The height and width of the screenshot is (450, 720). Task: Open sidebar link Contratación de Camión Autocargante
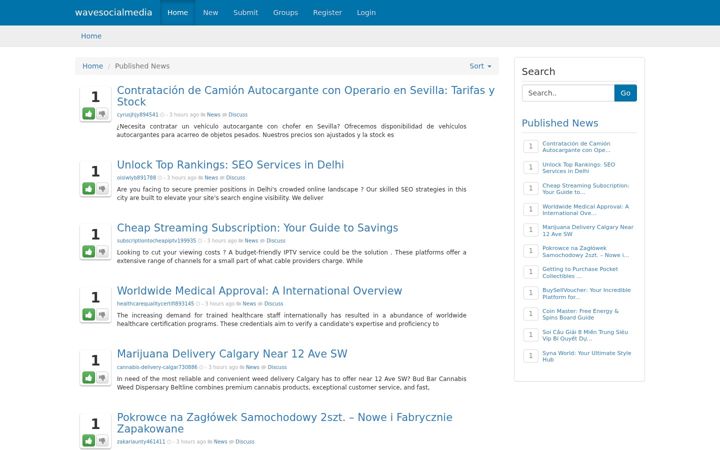(576, 146)
